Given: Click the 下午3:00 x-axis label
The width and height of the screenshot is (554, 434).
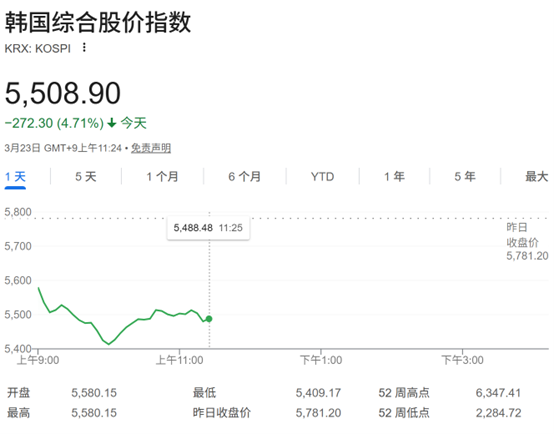Looking at the screenshot, I should 462,360.
